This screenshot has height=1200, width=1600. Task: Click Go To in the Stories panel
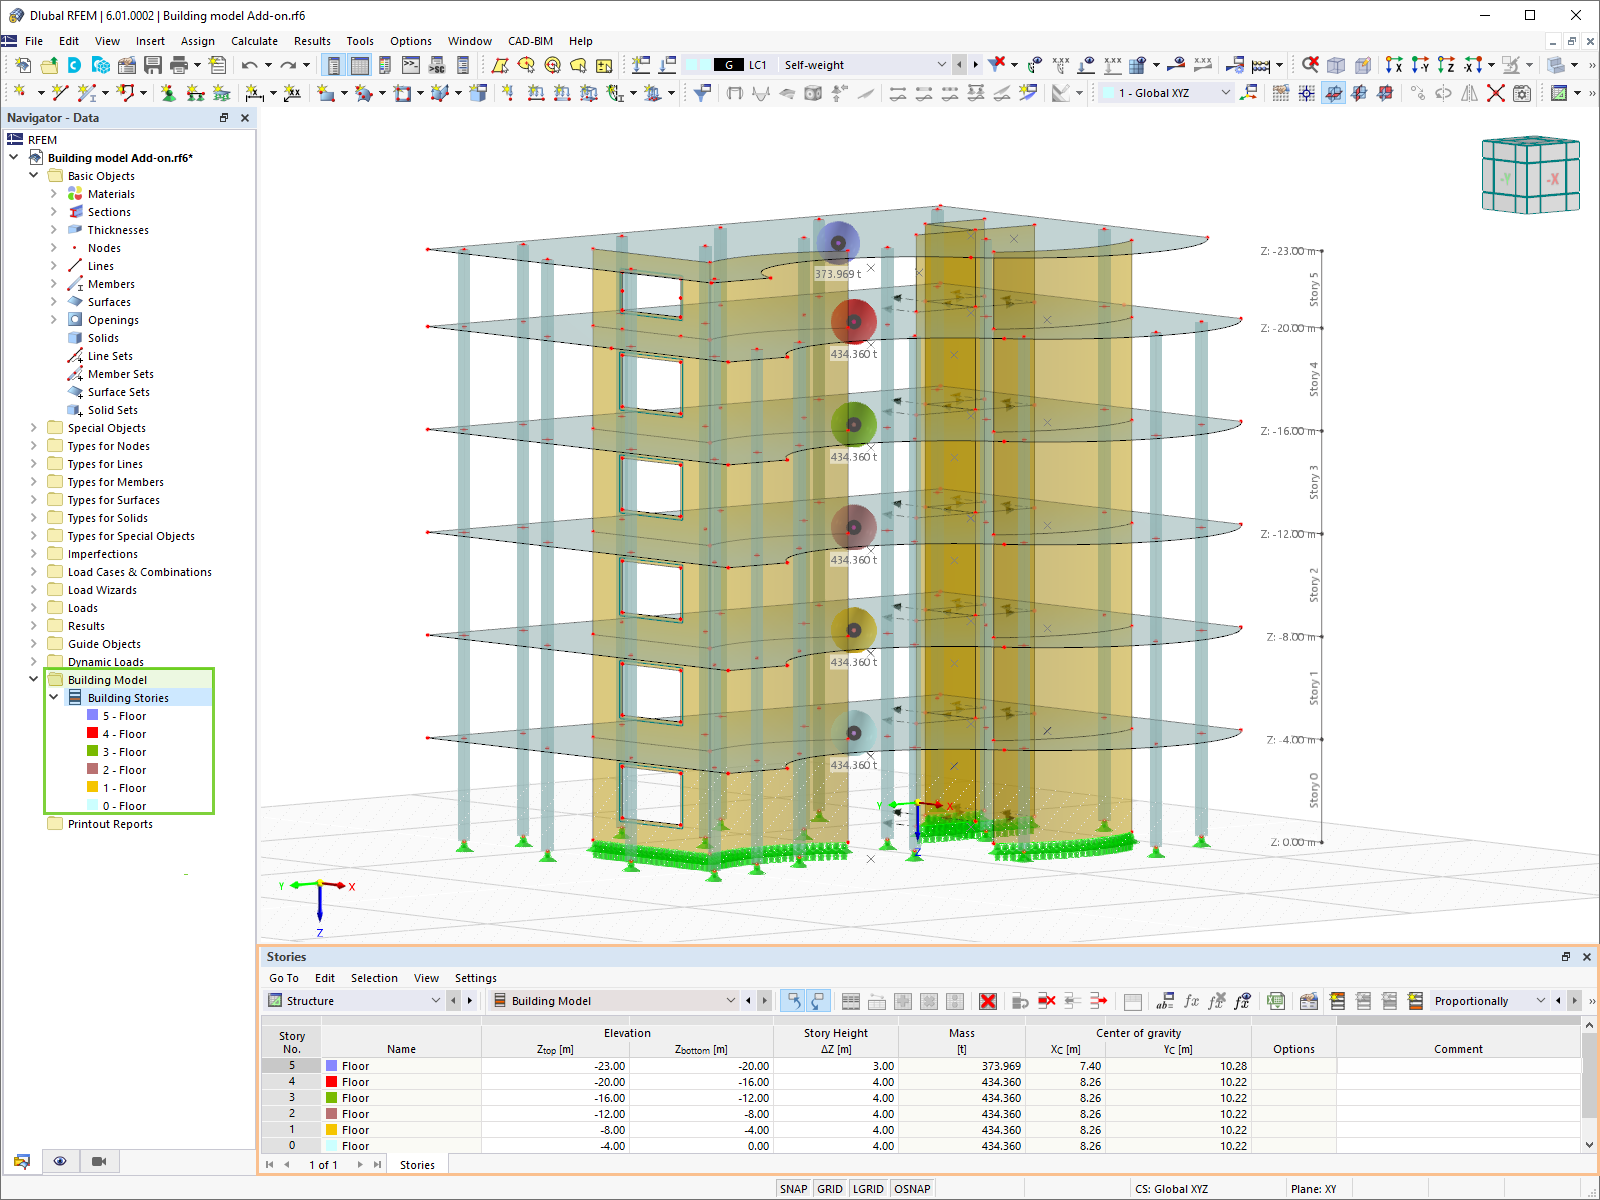[284, 977]
